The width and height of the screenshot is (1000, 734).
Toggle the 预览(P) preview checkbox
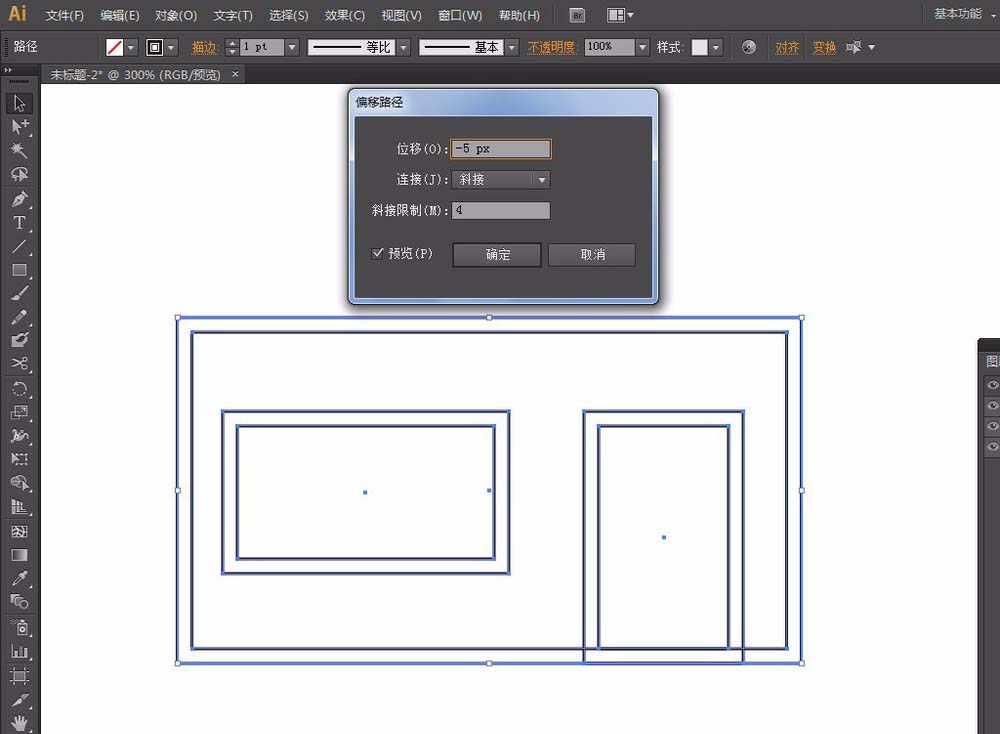tap(378, 254)
